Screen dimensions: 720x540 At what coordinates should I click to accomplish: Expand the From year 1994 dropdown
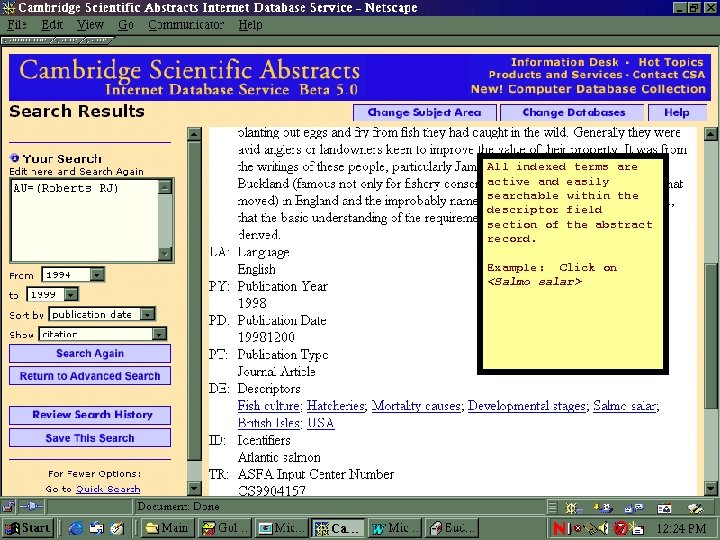click(97, 275)
